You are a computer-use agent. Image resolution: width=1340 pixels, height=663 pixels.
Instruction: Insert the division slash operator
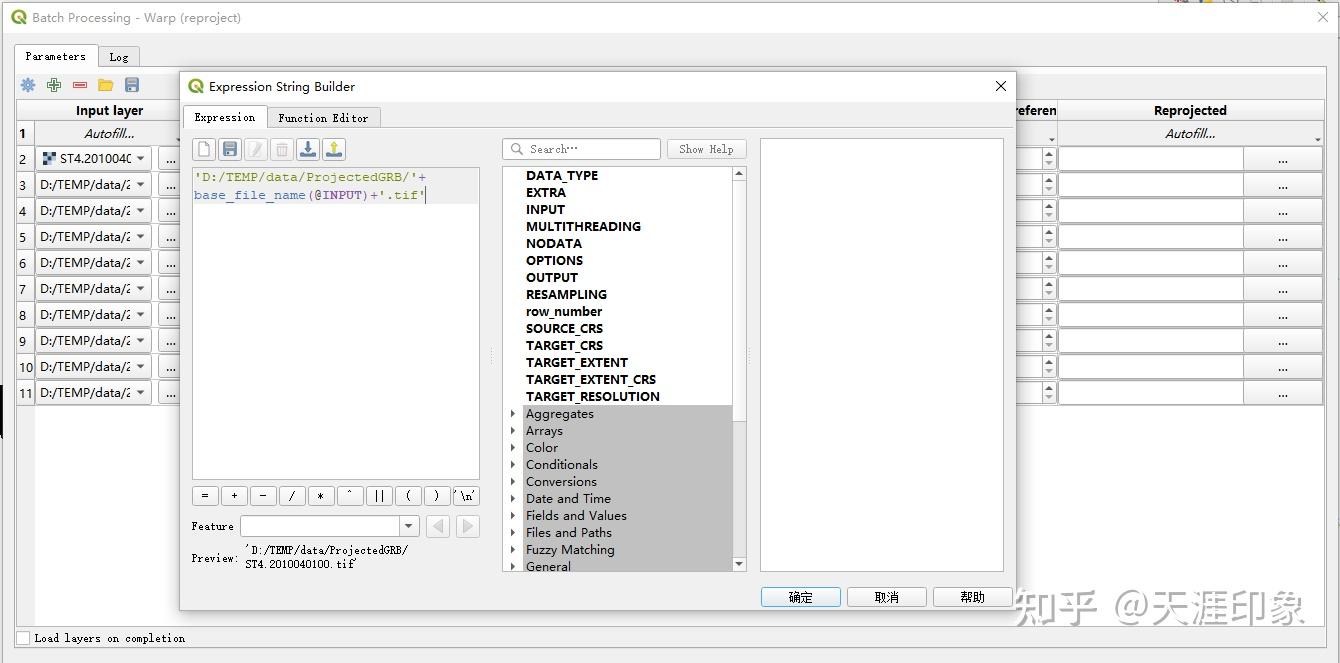click(292, 496)
